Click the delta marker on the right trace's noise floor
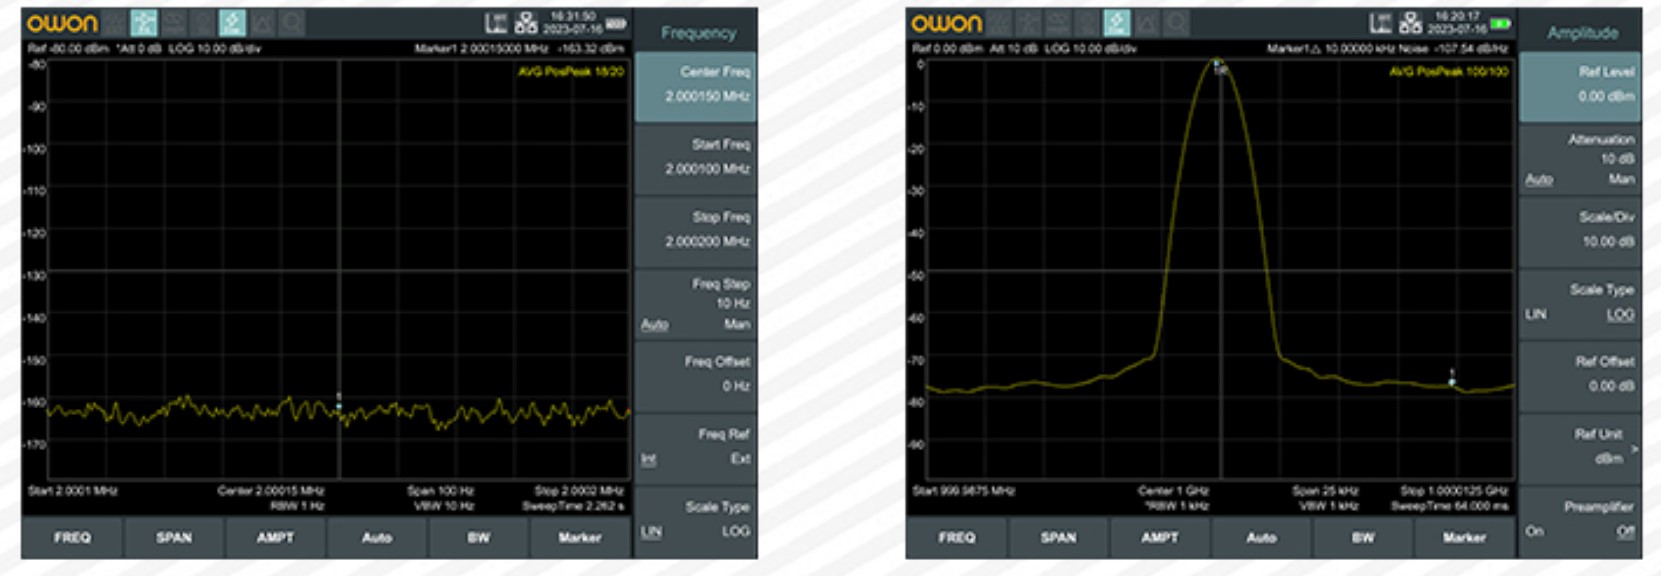Screen dimensions: 1661x576 point(1452,378)
